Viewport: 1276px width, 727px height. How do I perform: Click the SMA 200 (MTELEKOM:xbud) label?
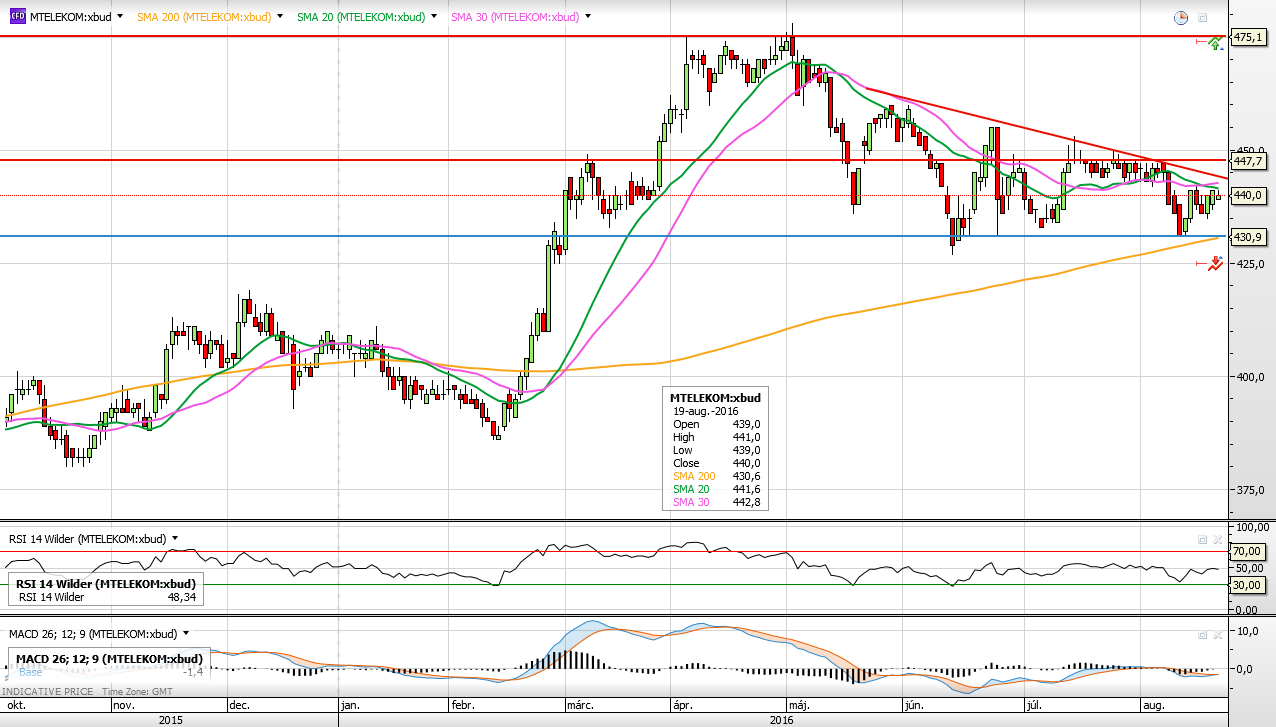click(203, 17)
